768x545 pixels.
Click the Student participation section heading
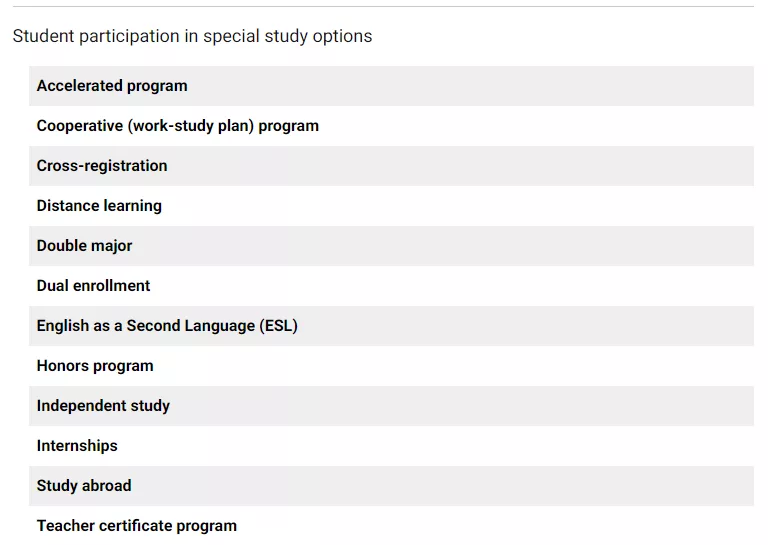pyautogui.click(x=192, y=36)
